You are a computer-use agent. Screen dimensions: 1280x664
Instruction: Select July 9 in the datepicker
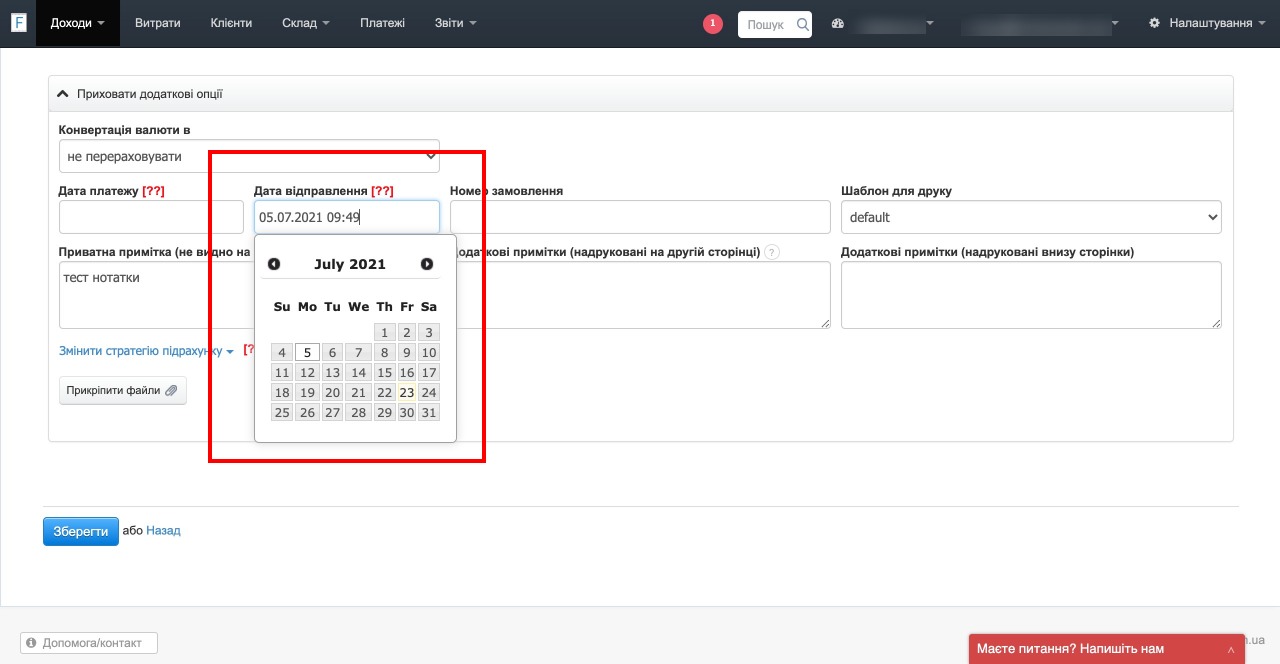point(407,352)
